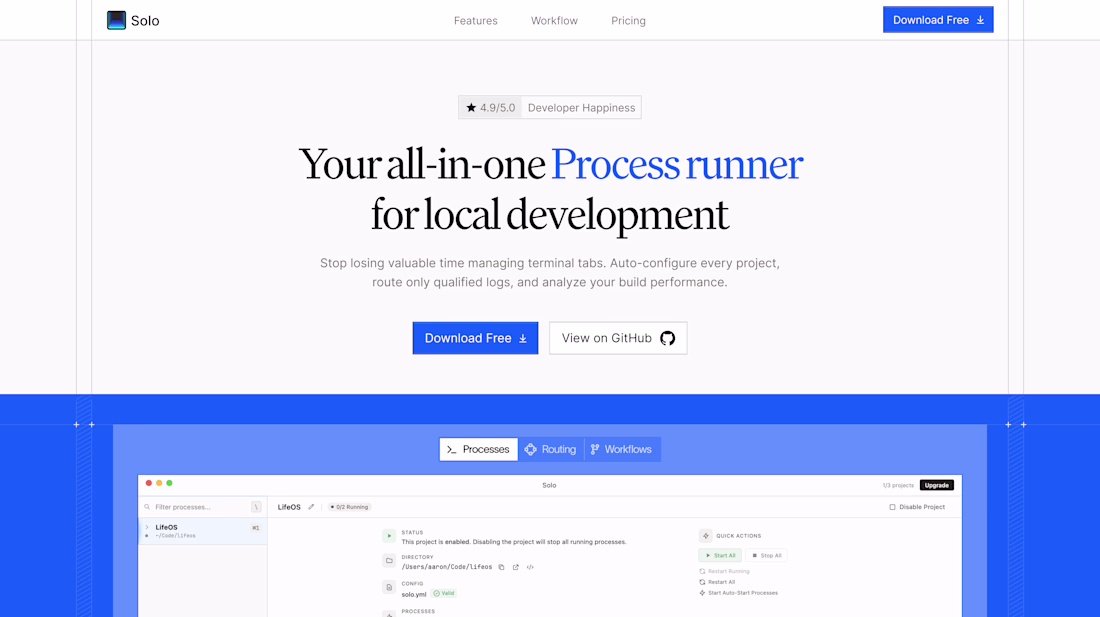Viewport: 1100px width, 617px height.
Task: Click the Filter processes search field
Action: pyautogui.click(x=202, y=507)
